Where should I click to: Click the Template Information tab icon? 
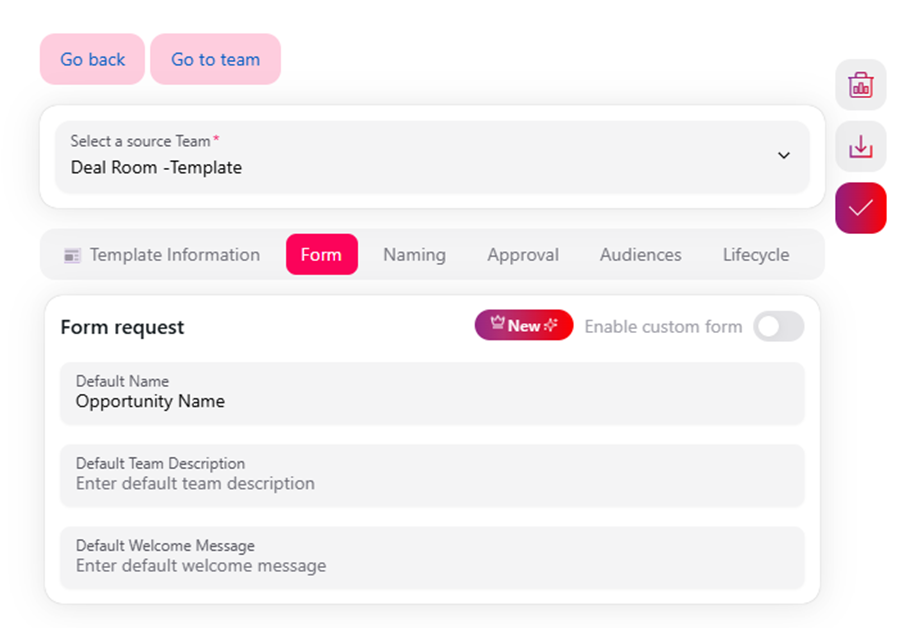pos(72,255)
